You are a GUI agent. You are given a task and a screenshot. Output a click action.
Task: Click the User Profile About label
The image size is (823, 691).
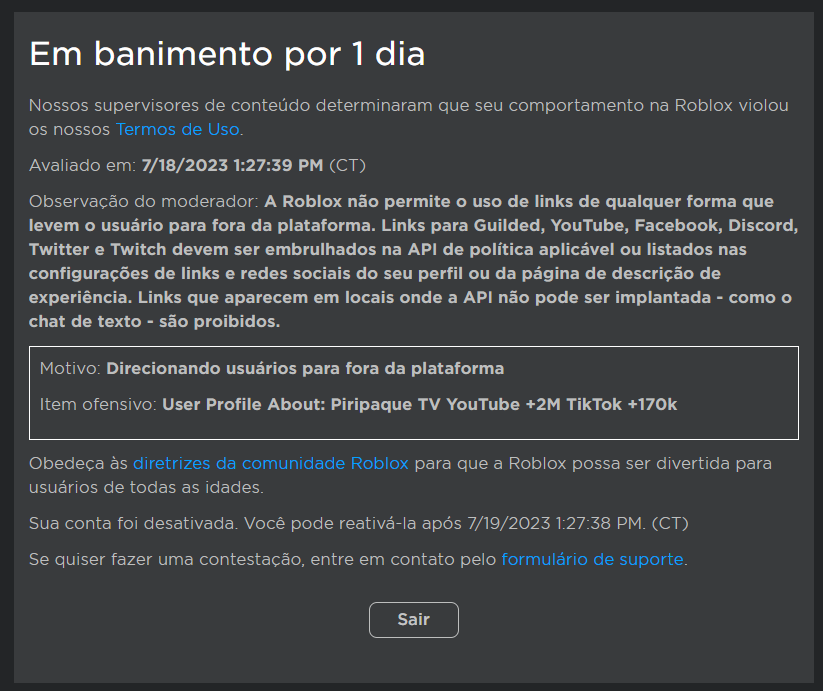240,405
